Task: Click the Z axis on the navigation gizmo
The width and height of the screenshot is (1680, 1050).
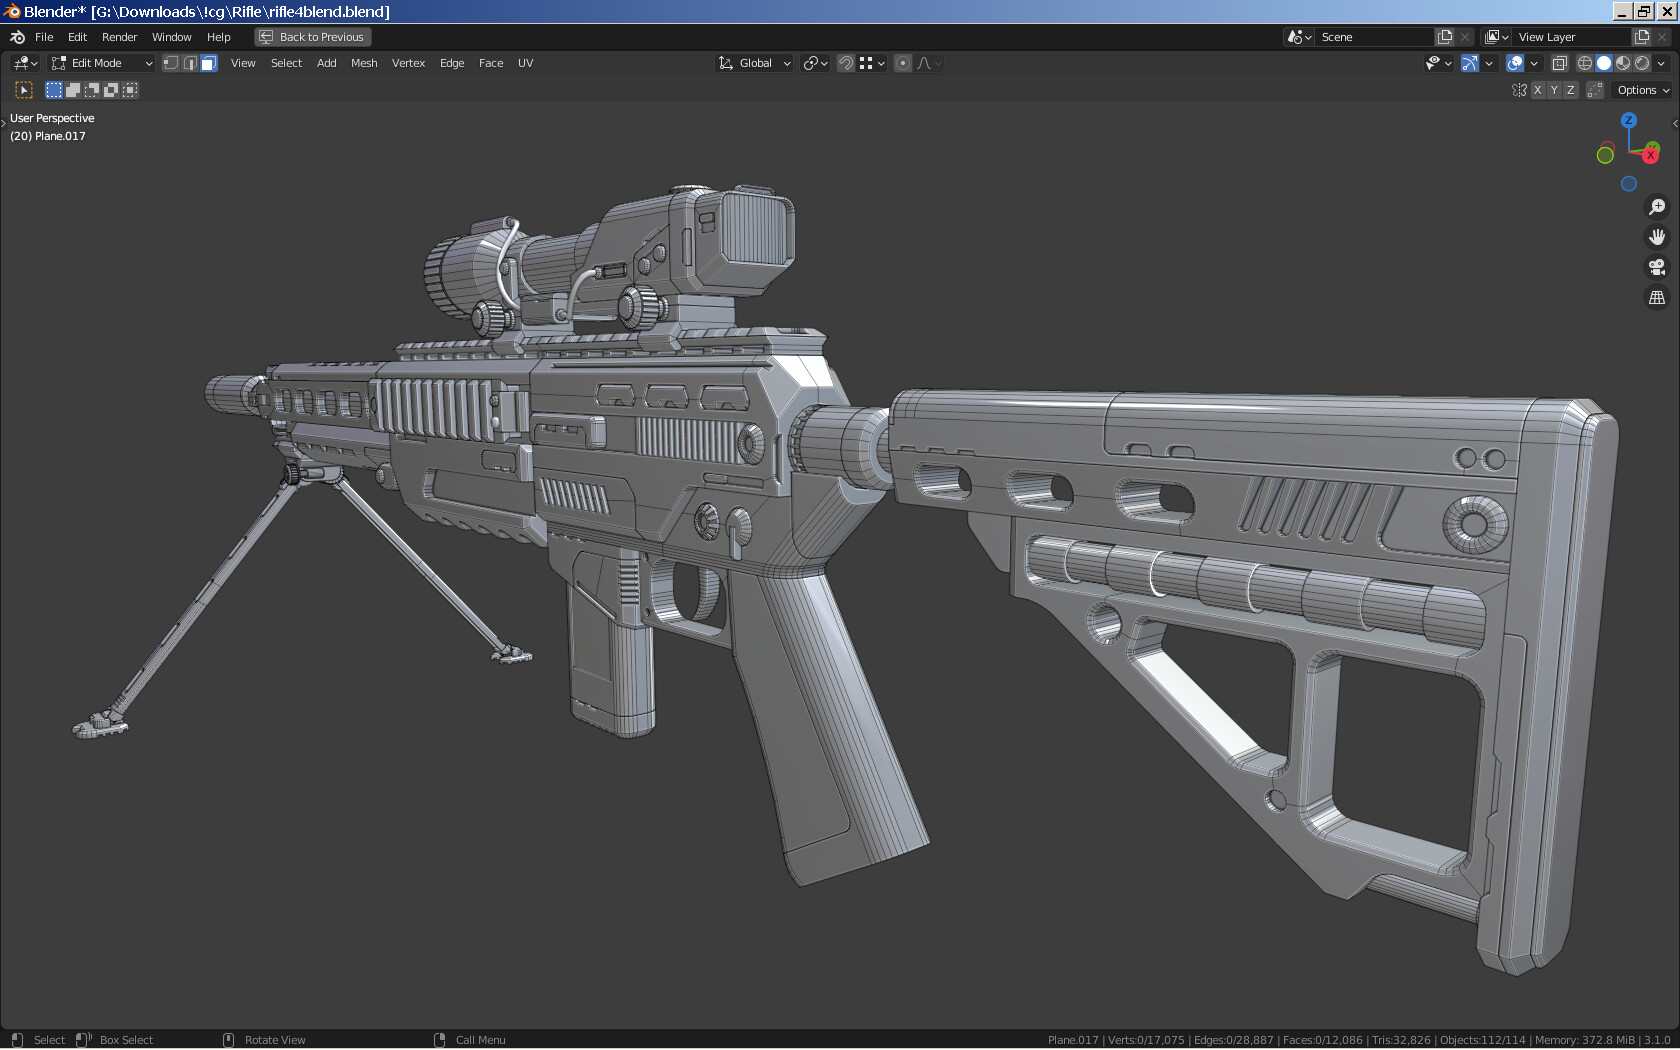Action: click(1629, 120)
